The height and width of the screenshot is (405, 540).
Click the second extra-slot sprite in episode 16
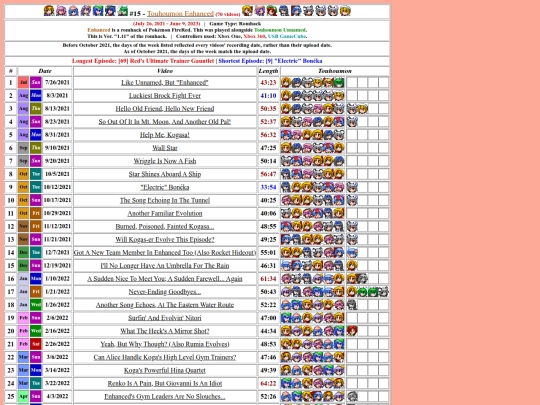pyautogui.click(x=363, y=279)
